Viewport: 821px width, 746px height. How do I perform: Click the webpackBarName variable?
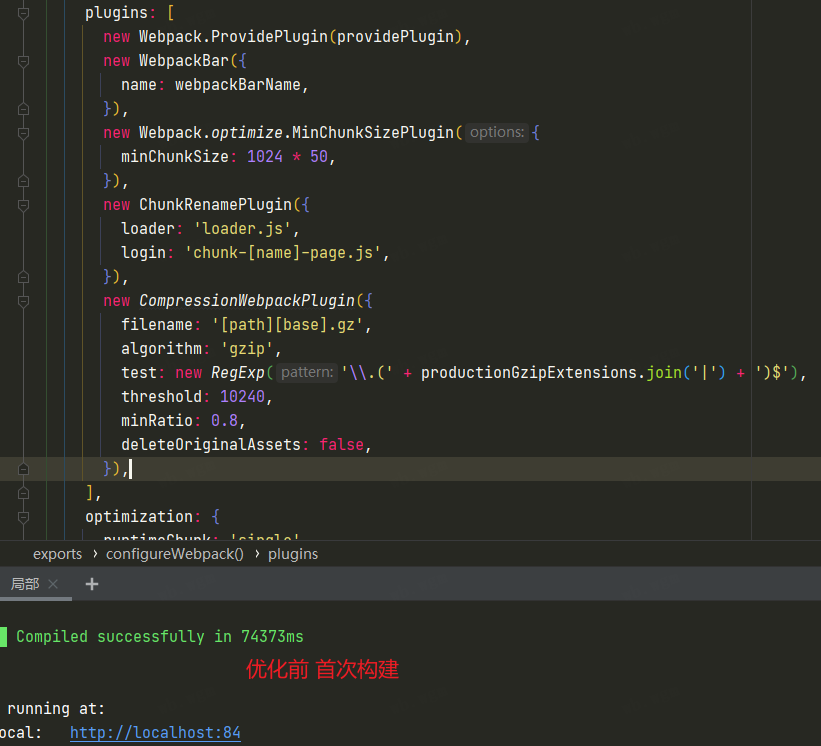(x=238, y=85)
